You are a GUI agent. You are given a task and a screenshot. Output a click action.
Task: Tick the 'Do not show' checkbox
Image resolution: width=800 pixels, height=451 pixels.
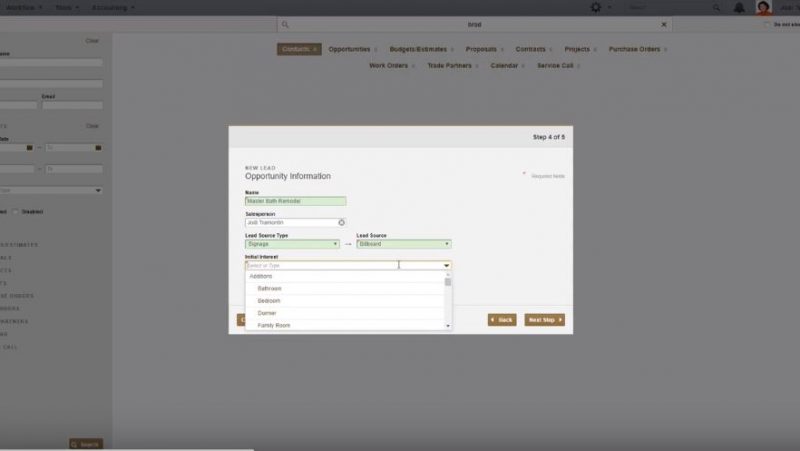click(x=766, y=24)
